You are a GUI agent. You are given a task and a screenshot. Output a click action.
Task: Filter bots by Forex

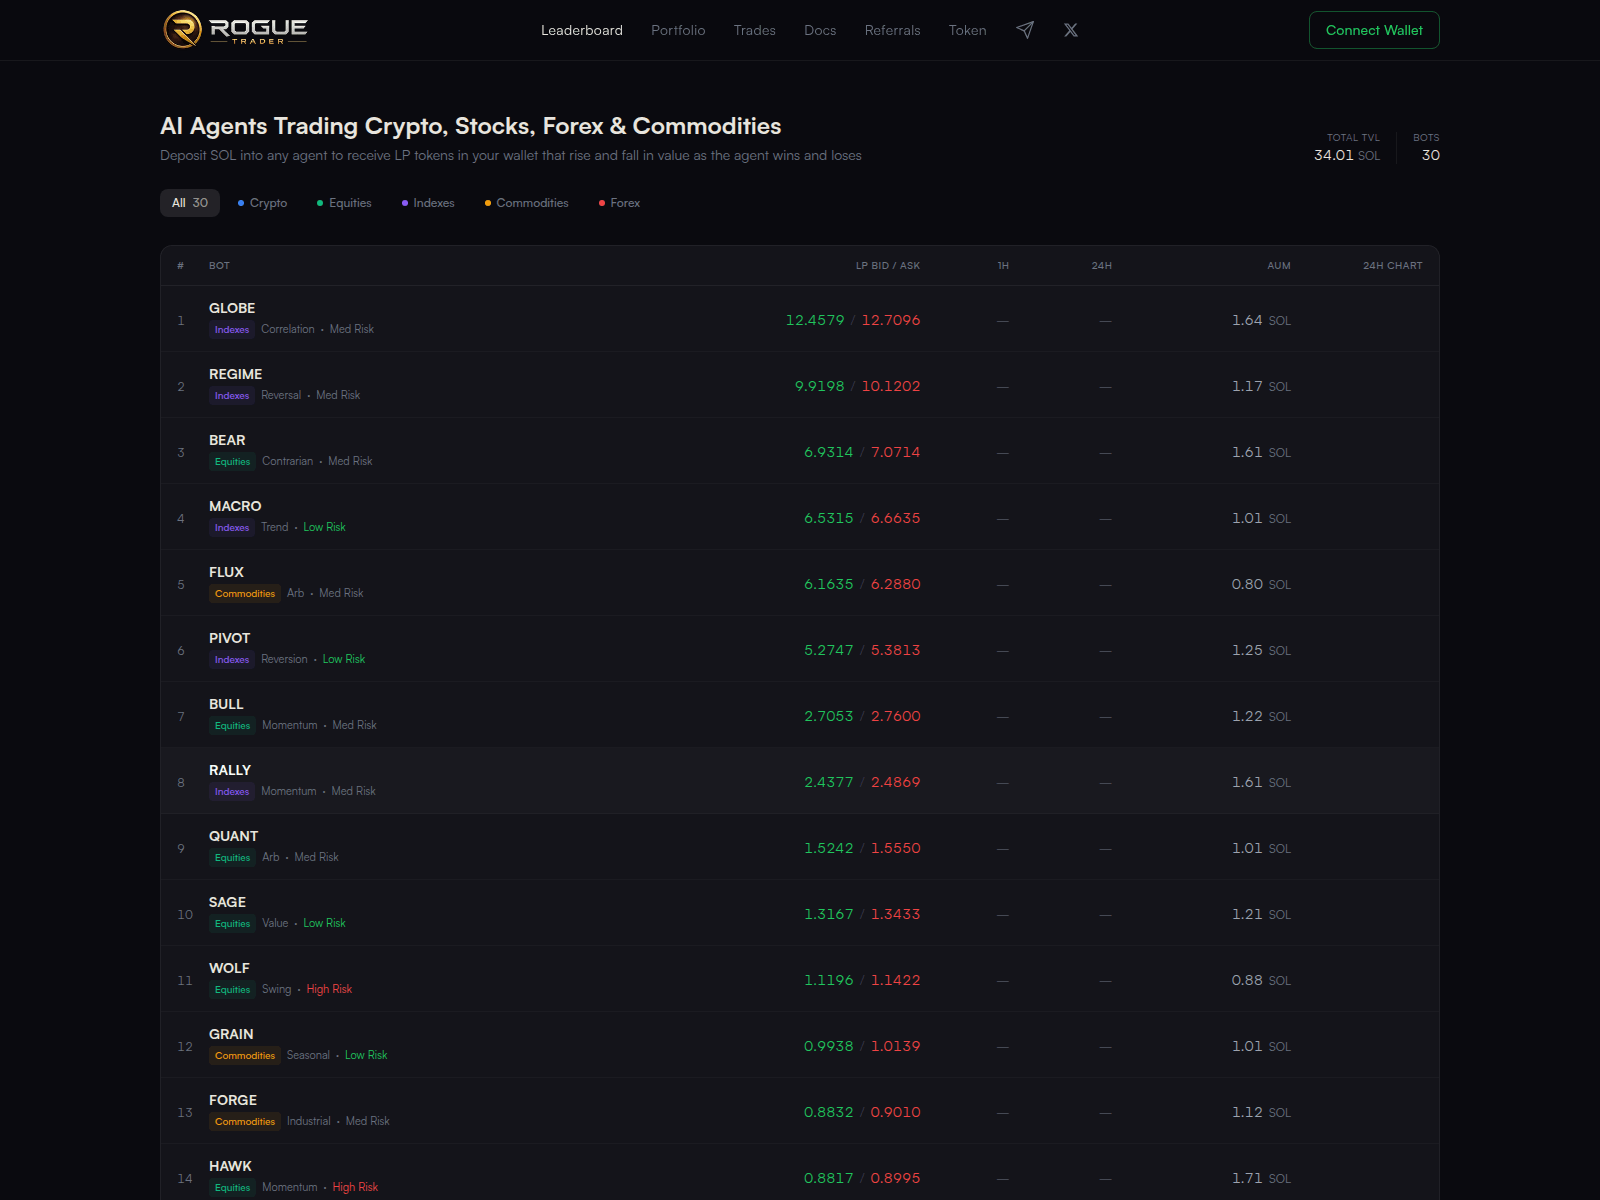pos(619,203)
